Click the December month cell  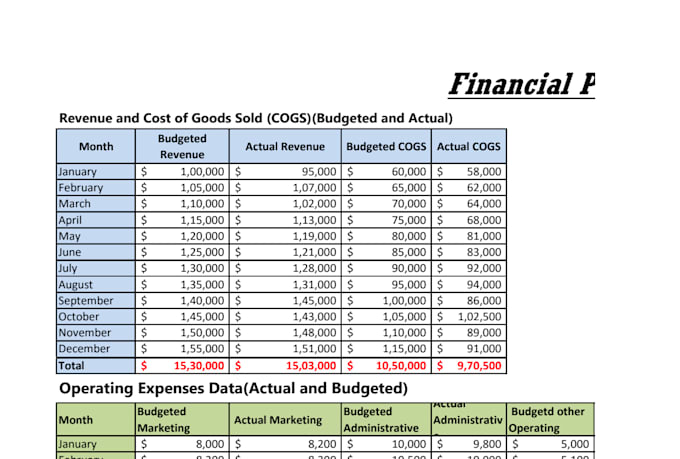tap(96, 349)
